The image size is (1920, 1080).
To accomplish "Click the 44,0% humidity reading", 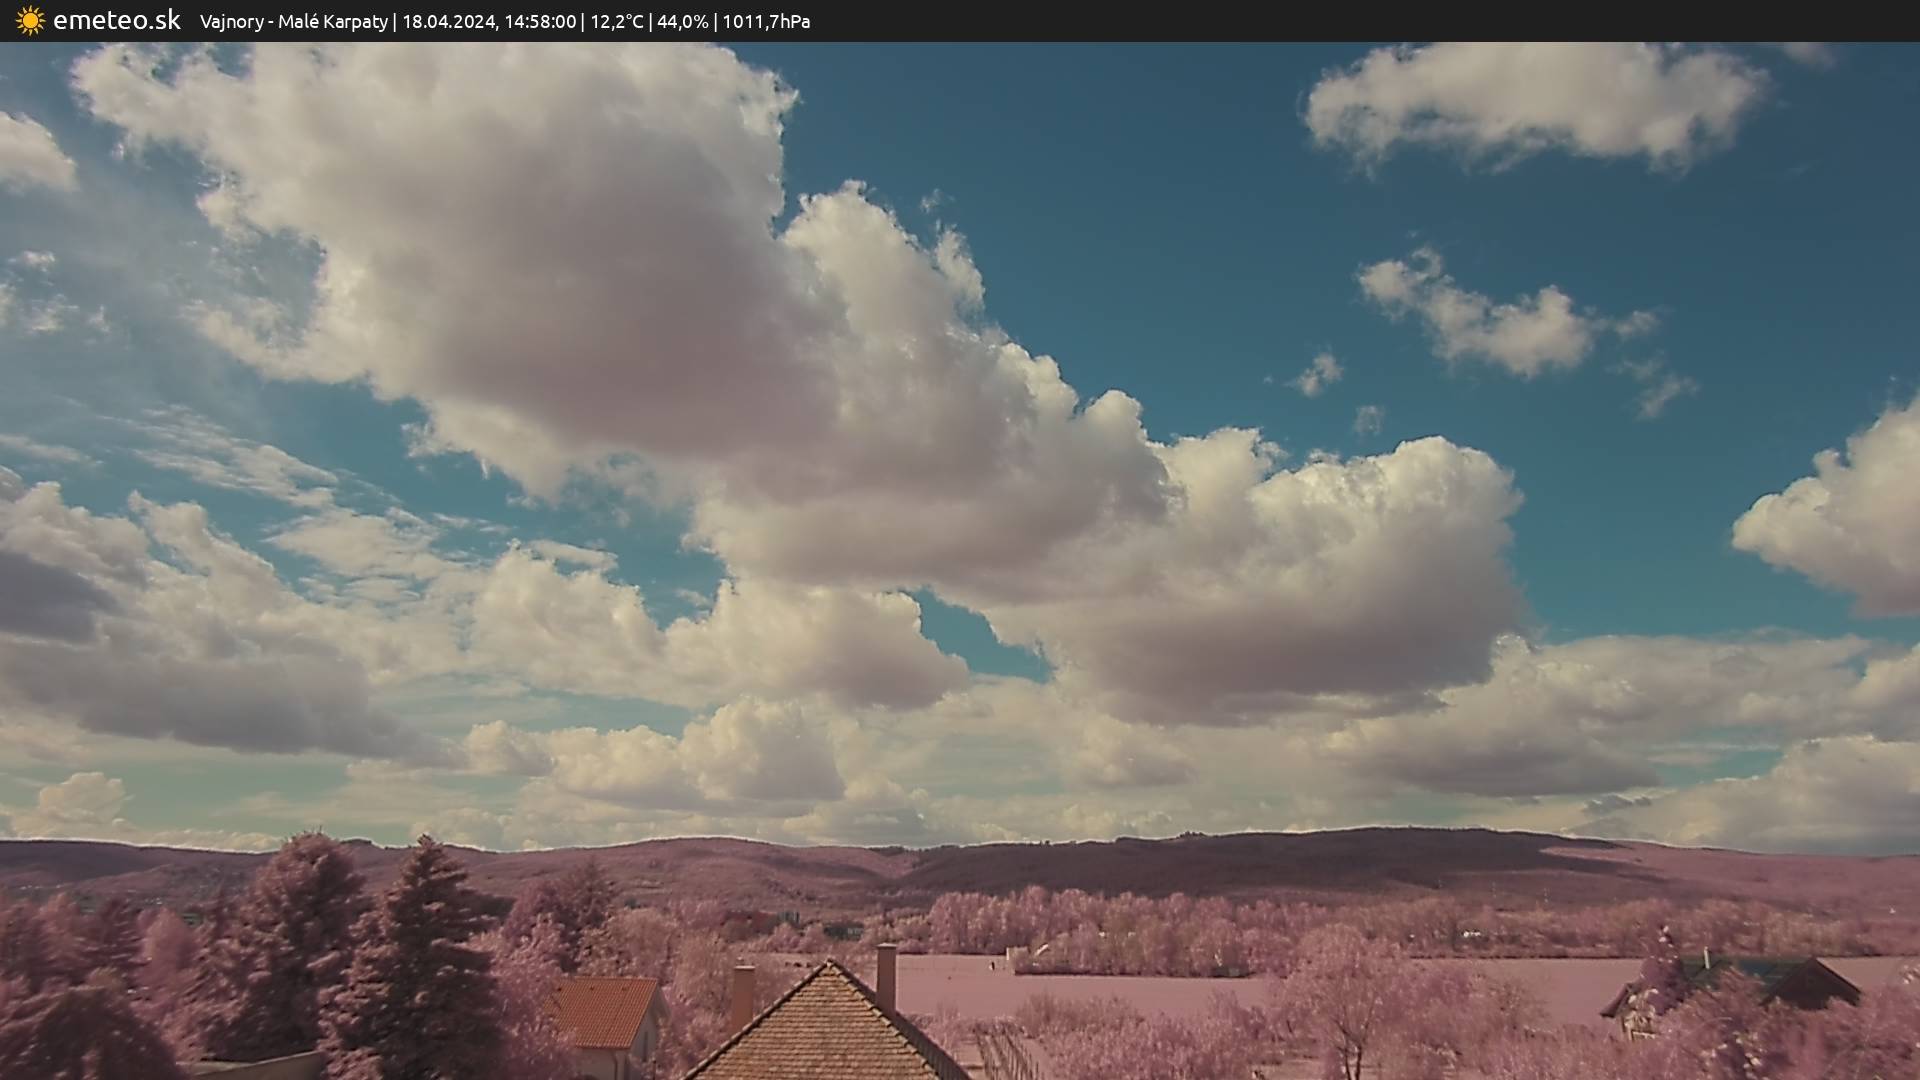I will click(682, 22).
